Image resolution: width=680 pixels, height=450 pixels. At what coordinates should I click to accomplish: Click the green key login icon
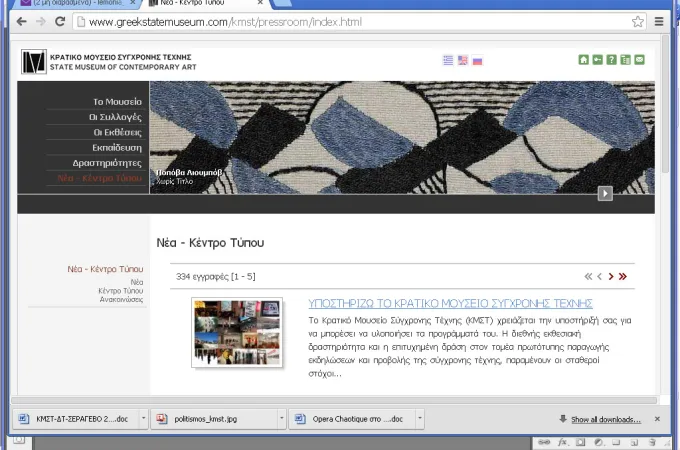[x=598, y=60]
